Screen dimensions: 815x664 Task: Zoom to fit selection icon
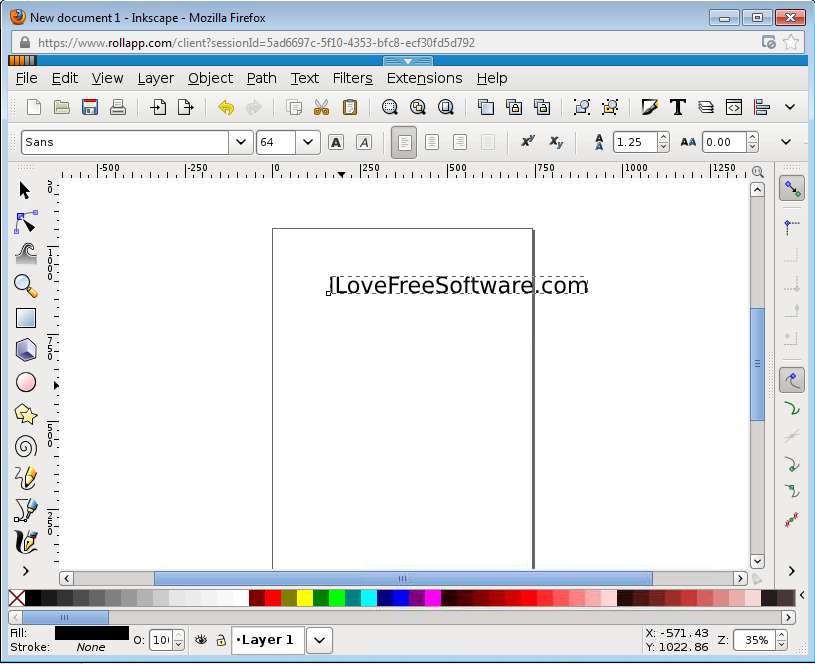click(x=390, y=108)
